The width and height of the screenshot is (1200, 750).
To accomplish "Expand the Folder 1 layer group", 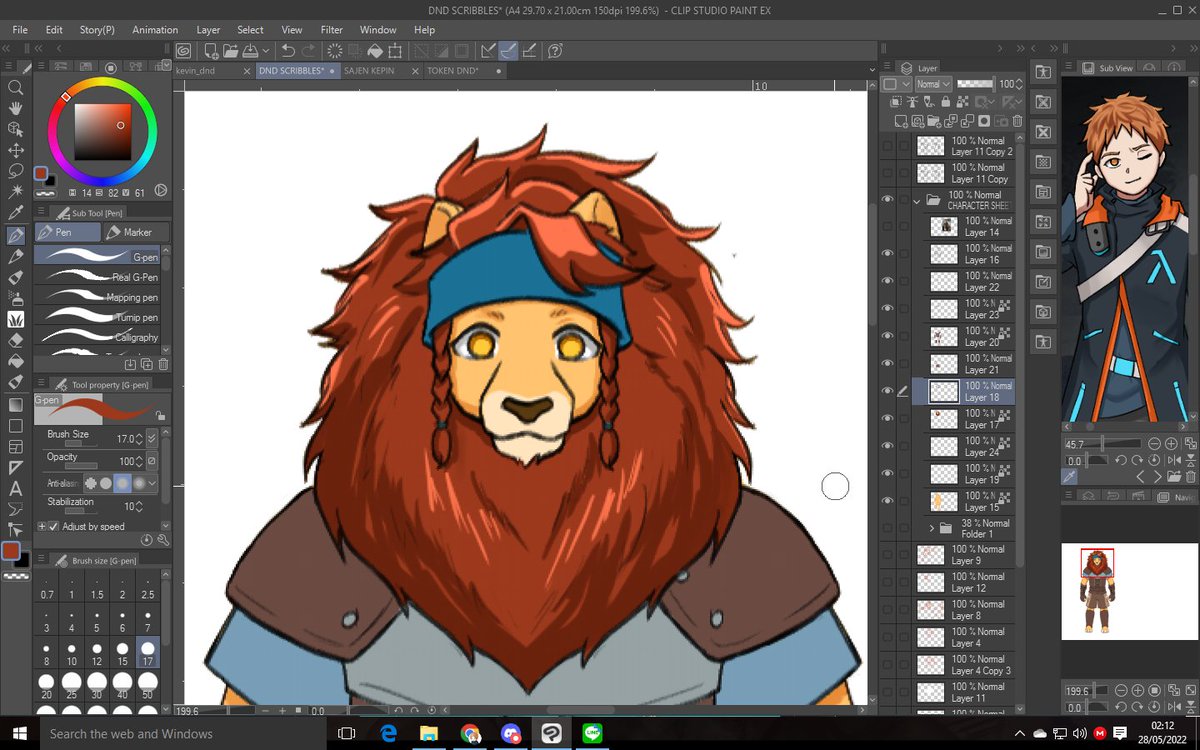I will pos(932,528).
